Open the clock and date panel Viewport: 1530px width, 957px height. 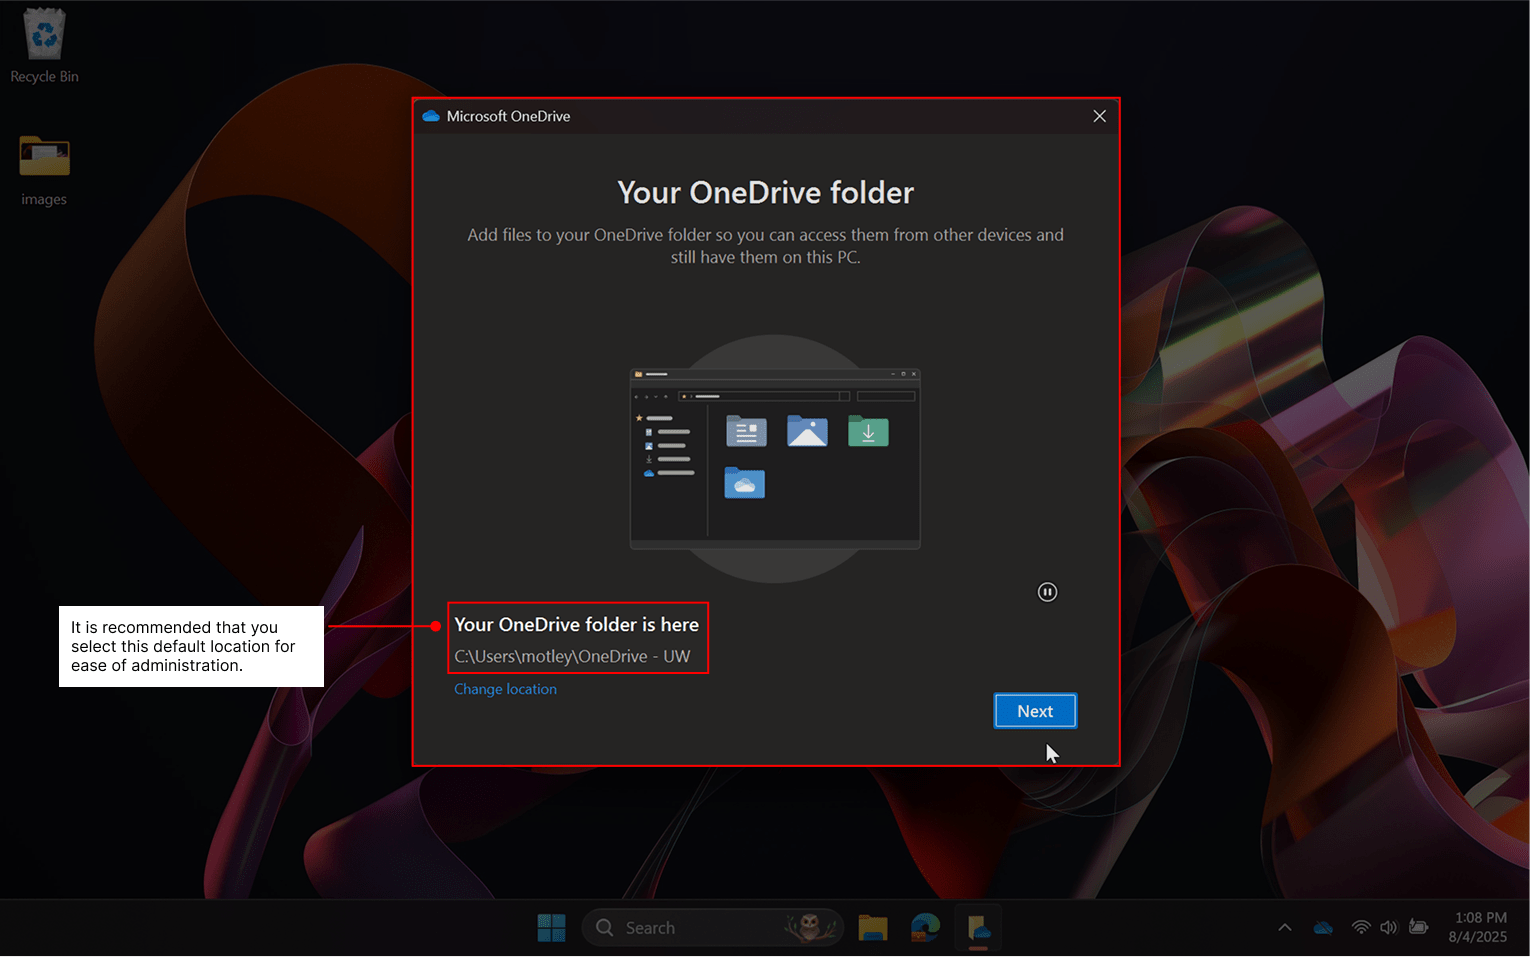click(x=1478, y=928)
